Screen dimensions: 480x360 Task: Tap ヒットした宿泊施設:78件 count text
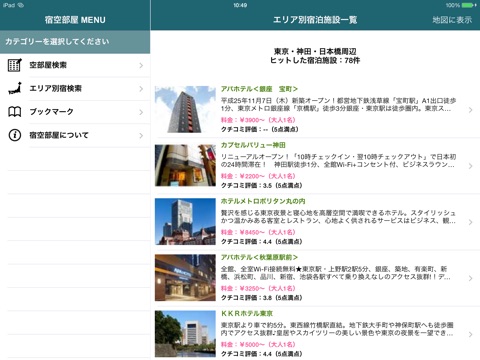coord(315,60)
